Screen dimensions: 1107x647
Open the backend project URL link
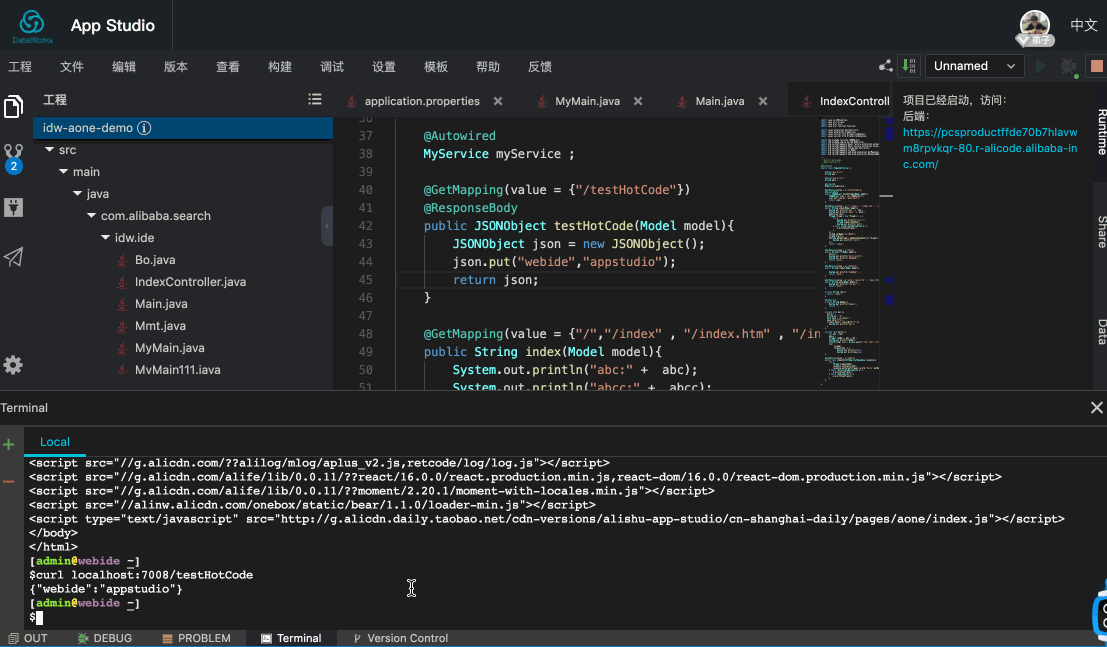[990, 148]
